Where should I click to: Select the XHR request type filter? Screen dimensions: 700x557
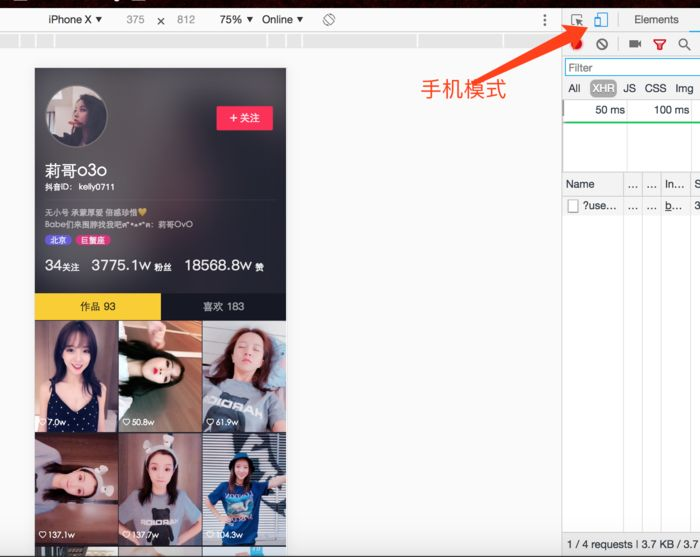tap(603, 88)
